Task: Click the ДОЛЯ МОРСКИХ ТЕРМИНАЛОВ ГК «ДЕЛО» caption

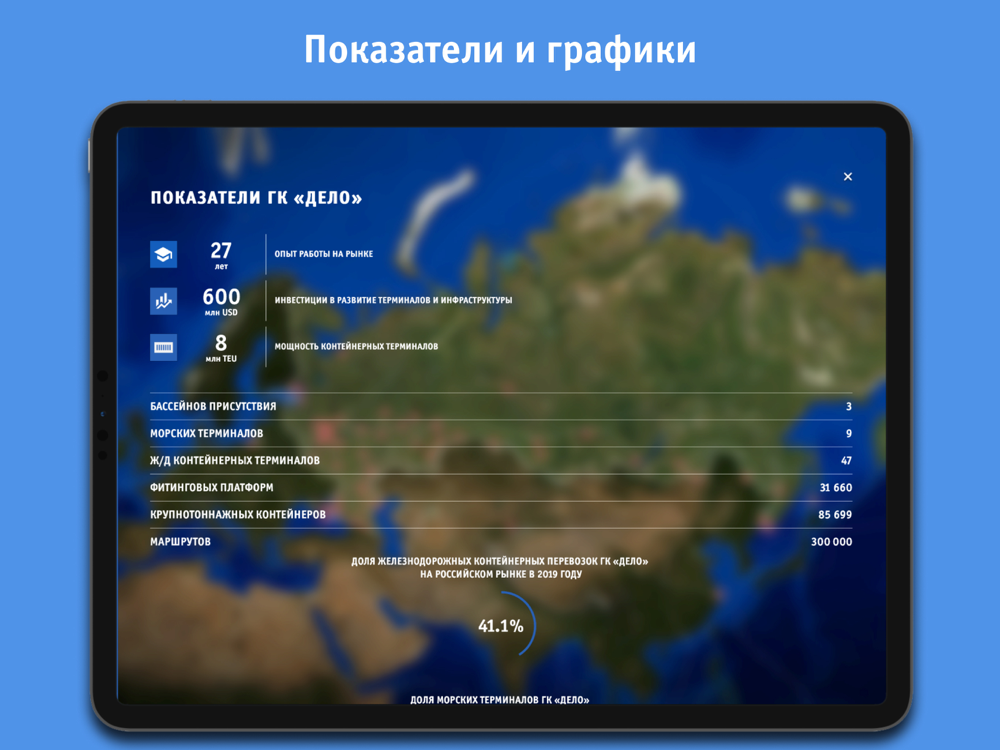Action: point(499,699)
